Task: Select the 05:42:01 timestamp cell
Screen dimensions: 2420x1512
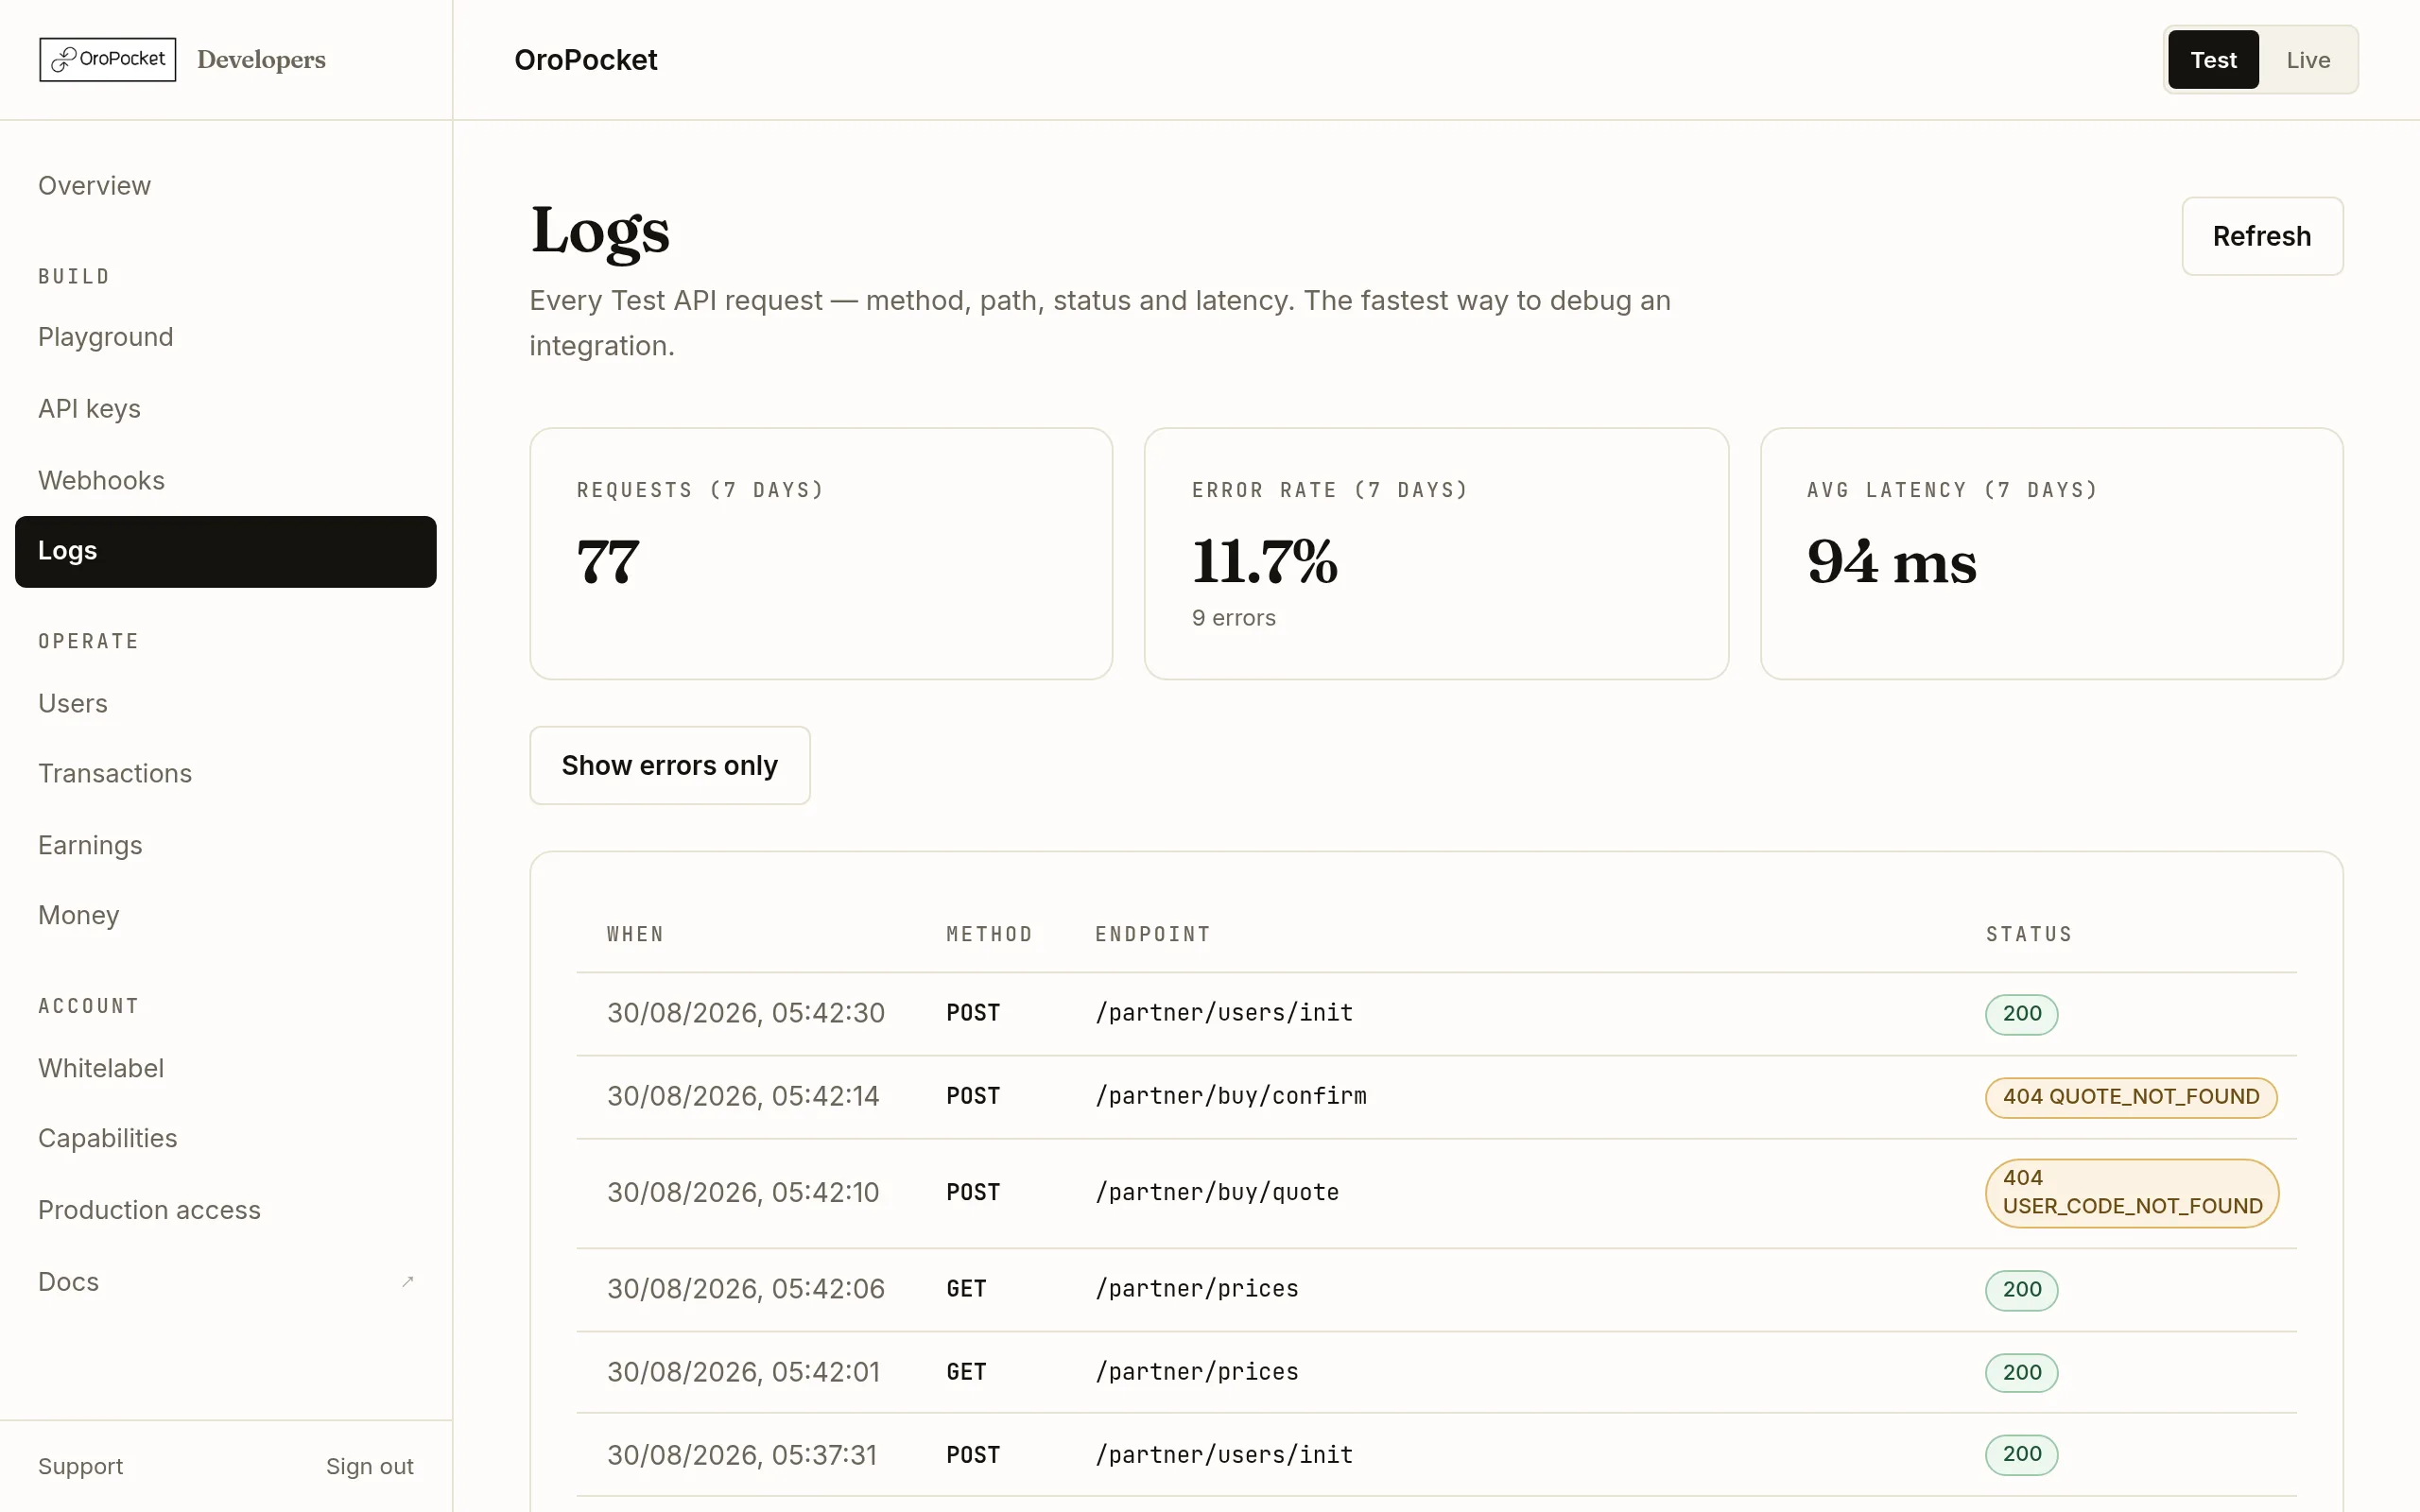Action: click(x=744, y=1372)
